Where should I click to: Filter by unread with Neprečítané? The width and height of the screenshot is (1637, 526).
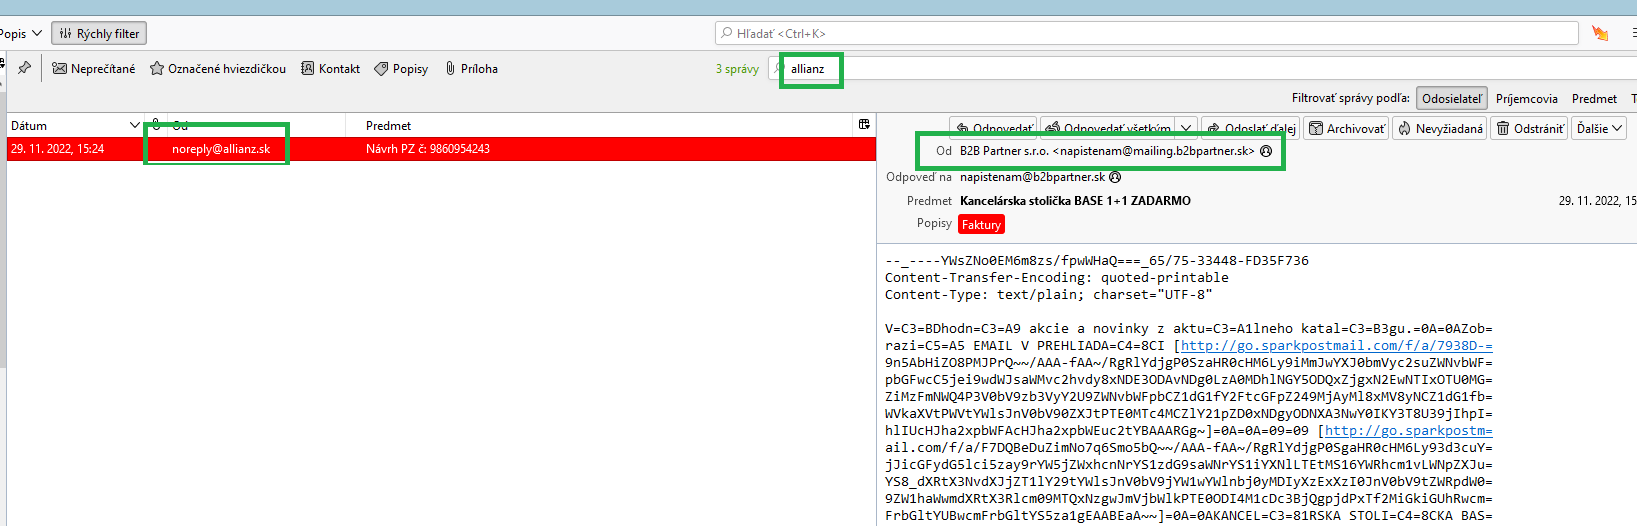point(94,69)
